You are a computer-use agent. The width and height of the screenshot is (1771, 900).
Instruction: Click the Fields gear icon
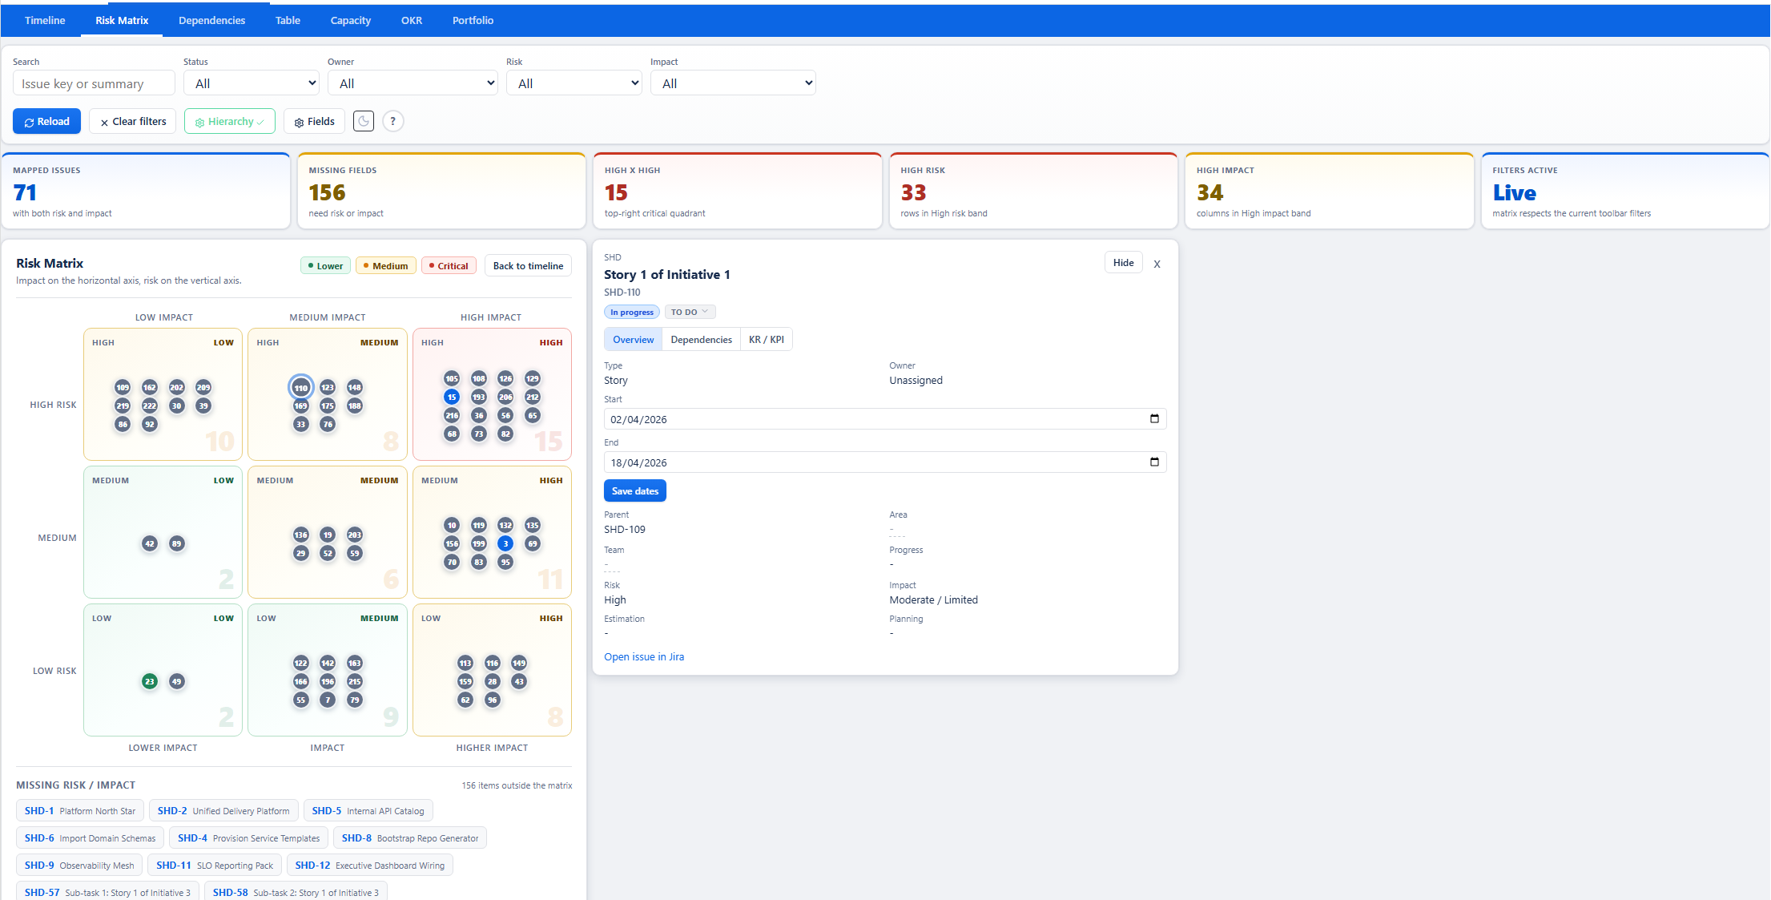tap(314, 121)
